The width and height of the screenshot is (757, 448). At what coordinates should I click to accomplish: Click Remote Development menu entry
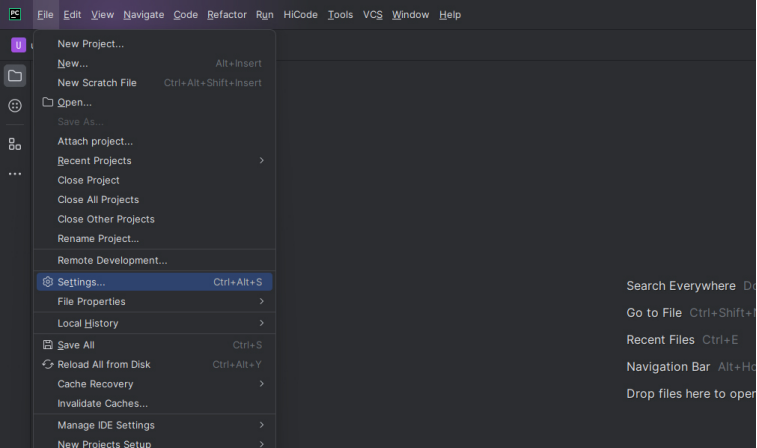pyautogui.click(x=112, y=261)
